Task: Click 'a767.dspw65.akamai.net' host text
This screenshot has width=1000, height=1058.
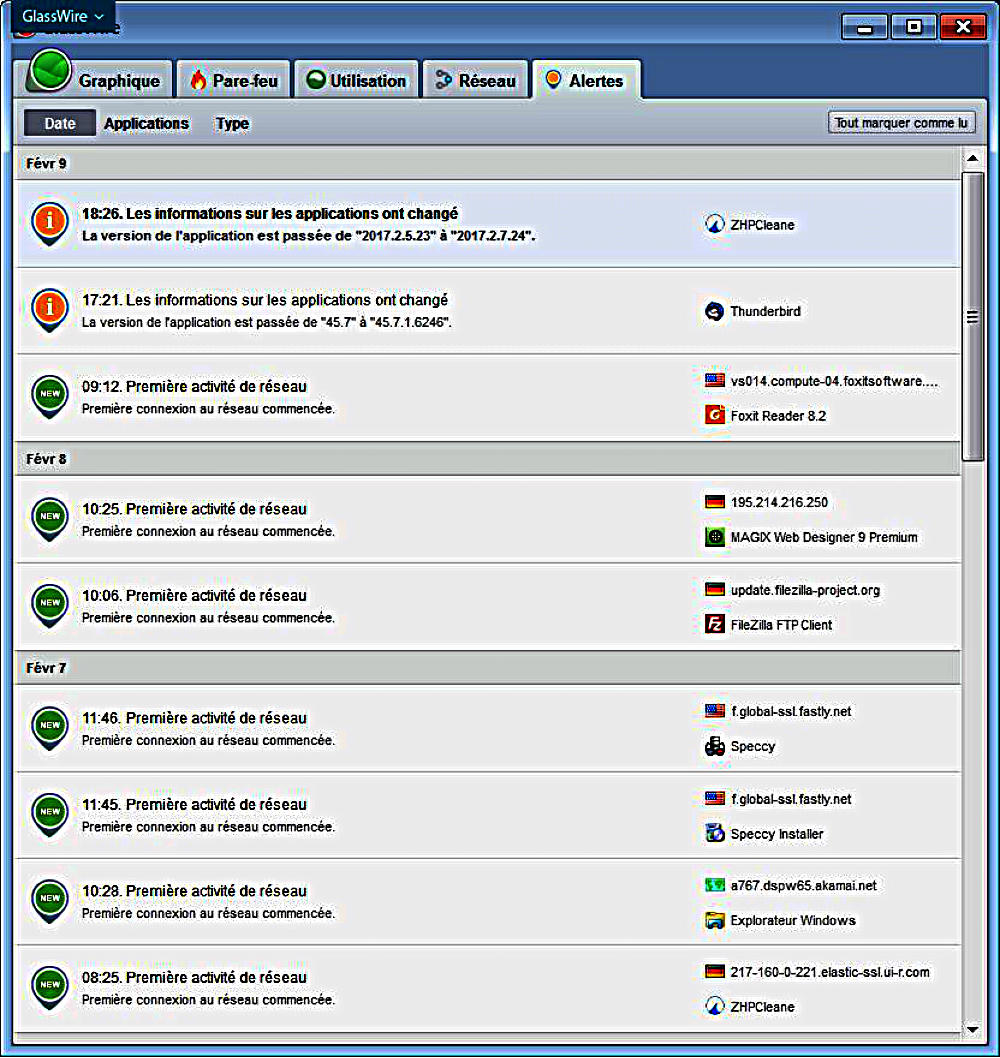Action: click(x=804, y=885)
